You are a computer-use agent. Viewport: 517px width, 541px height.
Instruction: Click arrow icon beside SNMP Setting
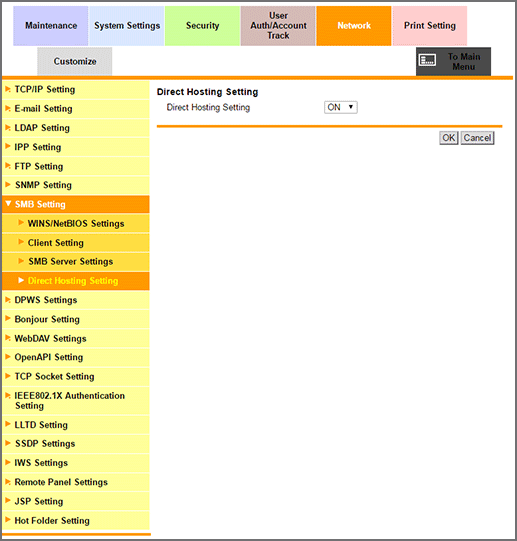pos(8,185)
